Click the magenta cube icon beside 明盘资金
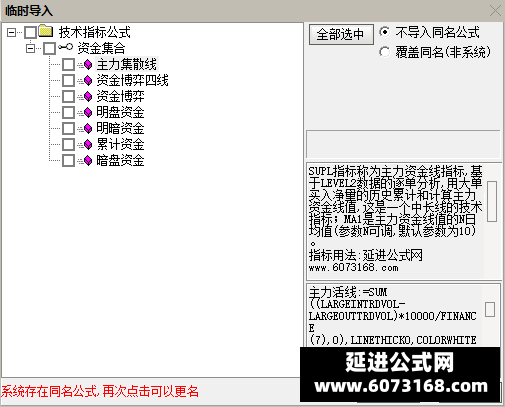The height and width of the screenshot is (407, 505). point(88,112)
